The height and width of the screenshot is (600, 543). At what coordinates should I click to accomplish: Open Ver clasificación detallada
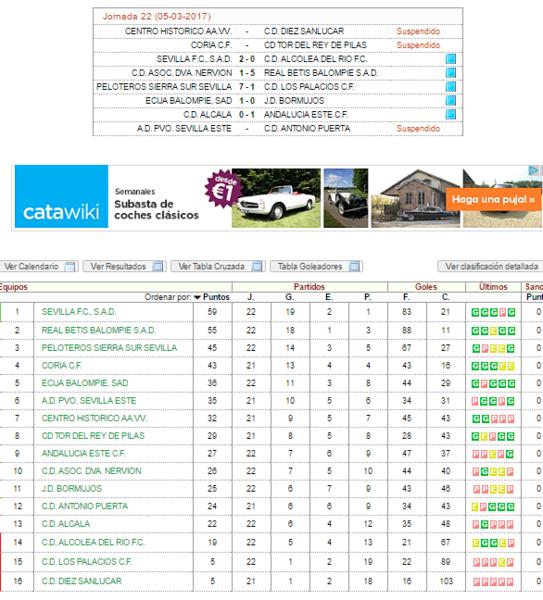point(491,266)
